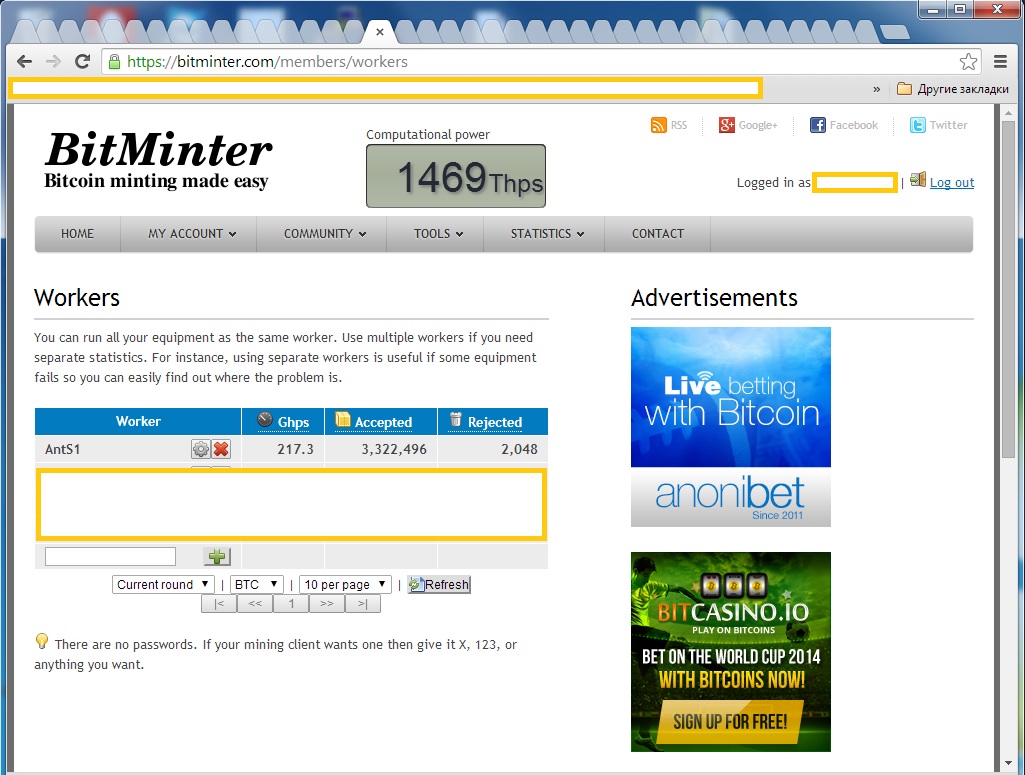Open the RSS feed icon
Image resolution: width=1025 pixels, height=775 pixels.
658,125
